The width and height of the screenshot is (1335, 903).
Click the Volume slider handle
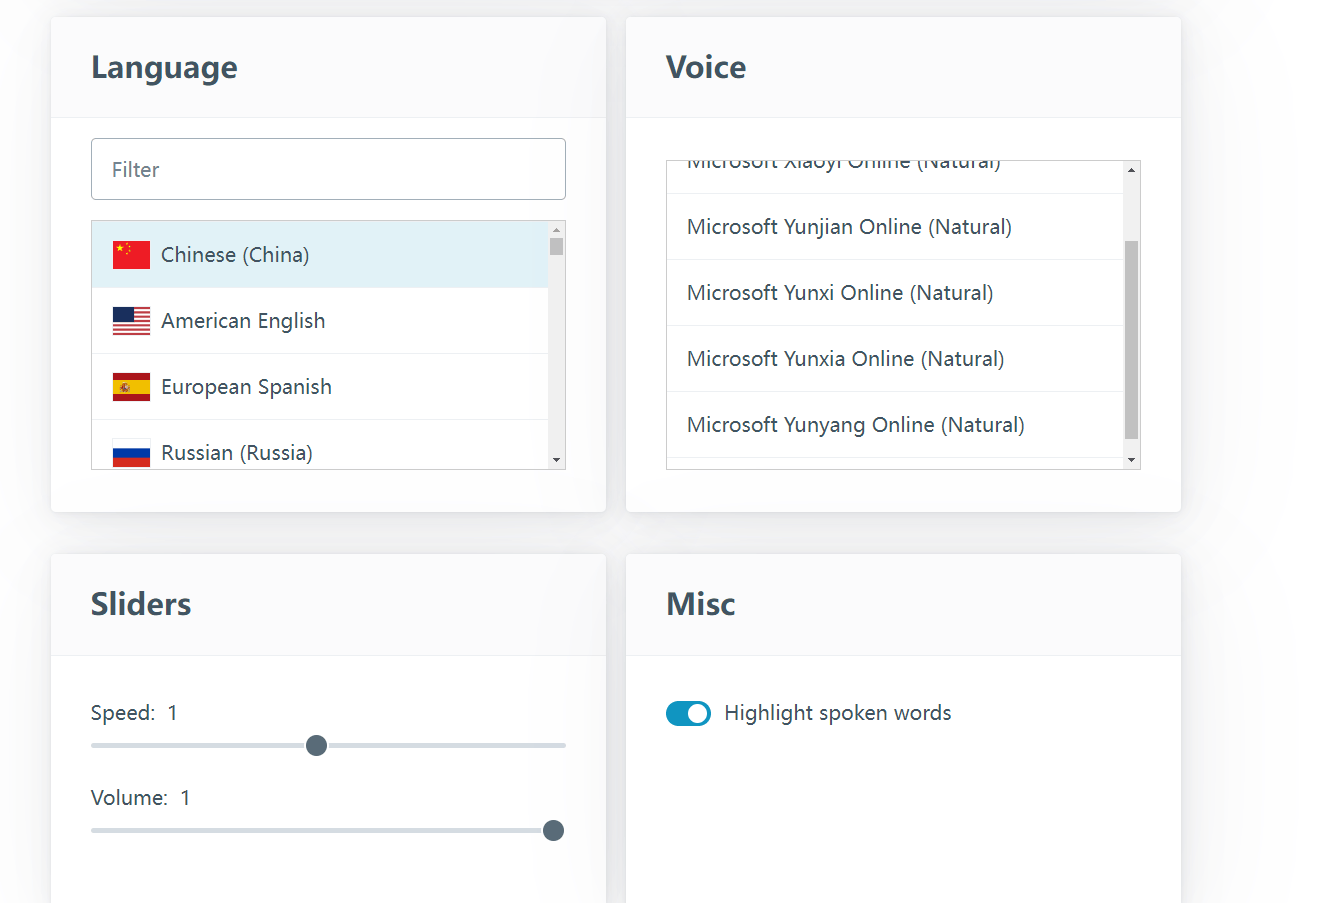tap(552, 830)
